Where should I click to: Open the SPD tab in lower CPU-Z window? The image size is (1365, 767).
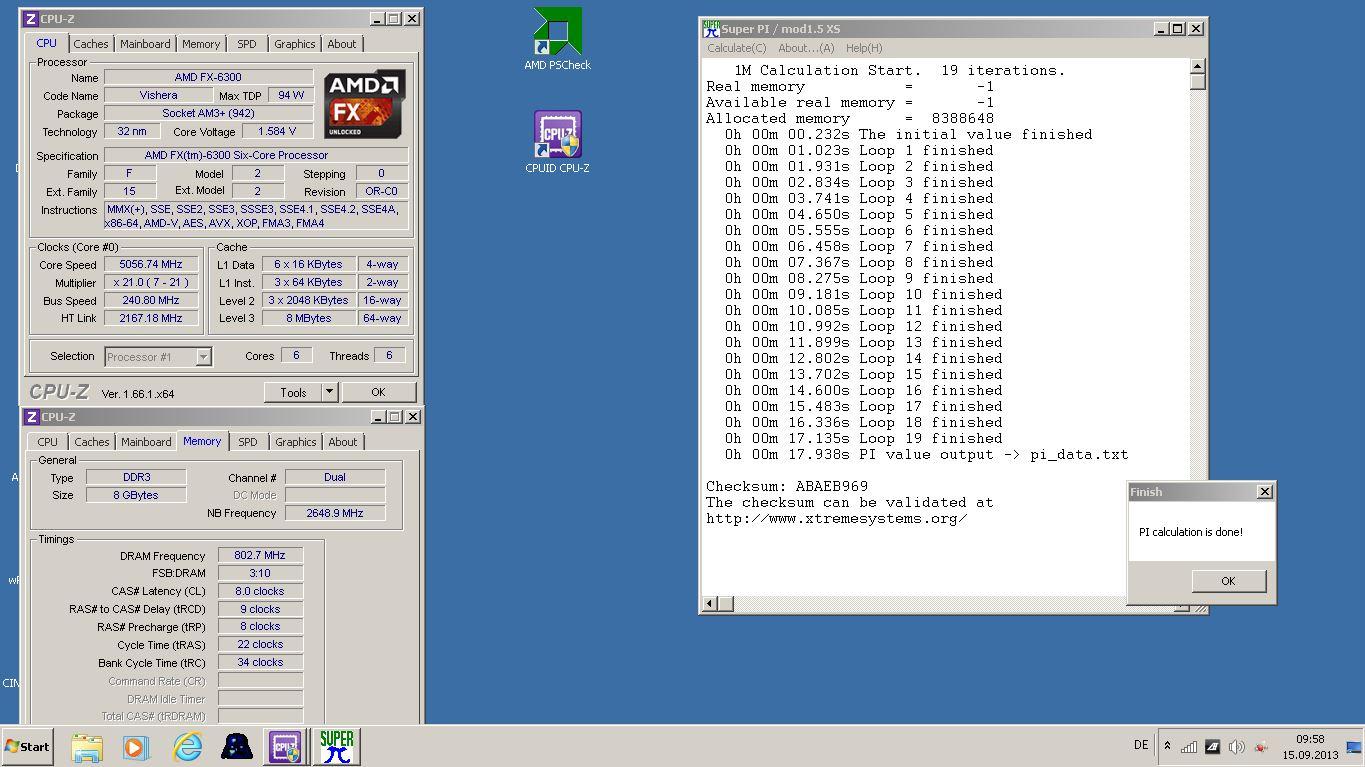coord(248,442)
